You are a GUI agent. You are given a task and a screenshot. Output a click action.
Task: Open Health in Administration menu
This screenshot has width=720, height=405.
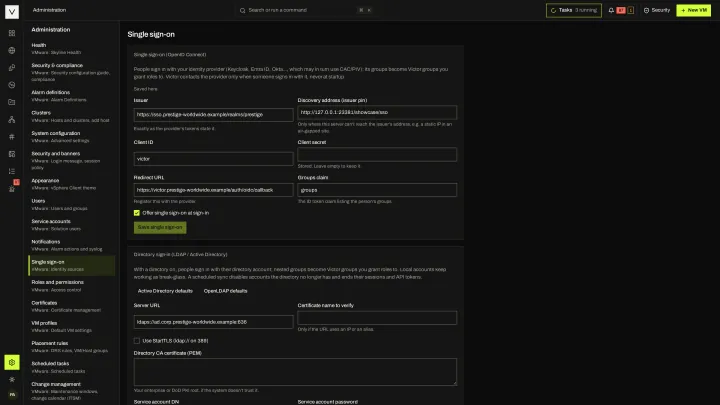72,49
